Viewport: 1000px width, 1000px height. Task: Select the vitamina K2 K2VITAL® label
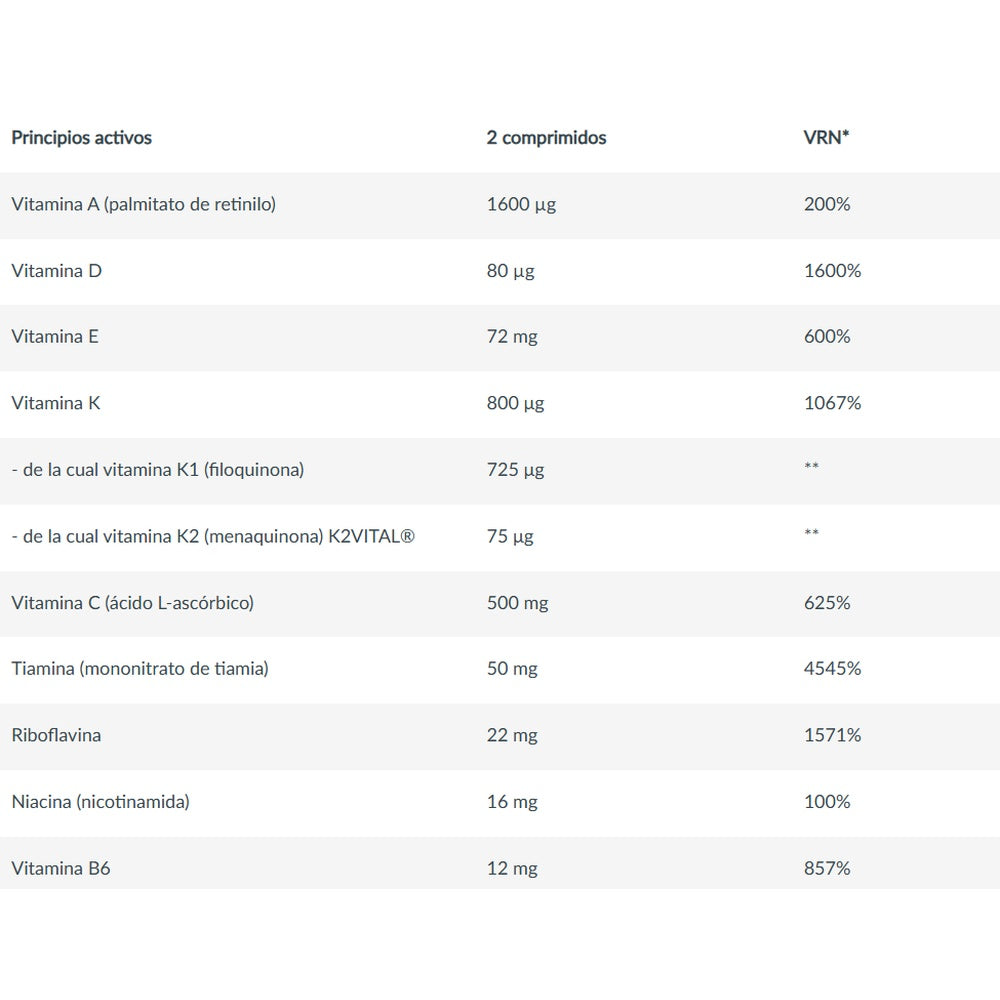point(213,536)
